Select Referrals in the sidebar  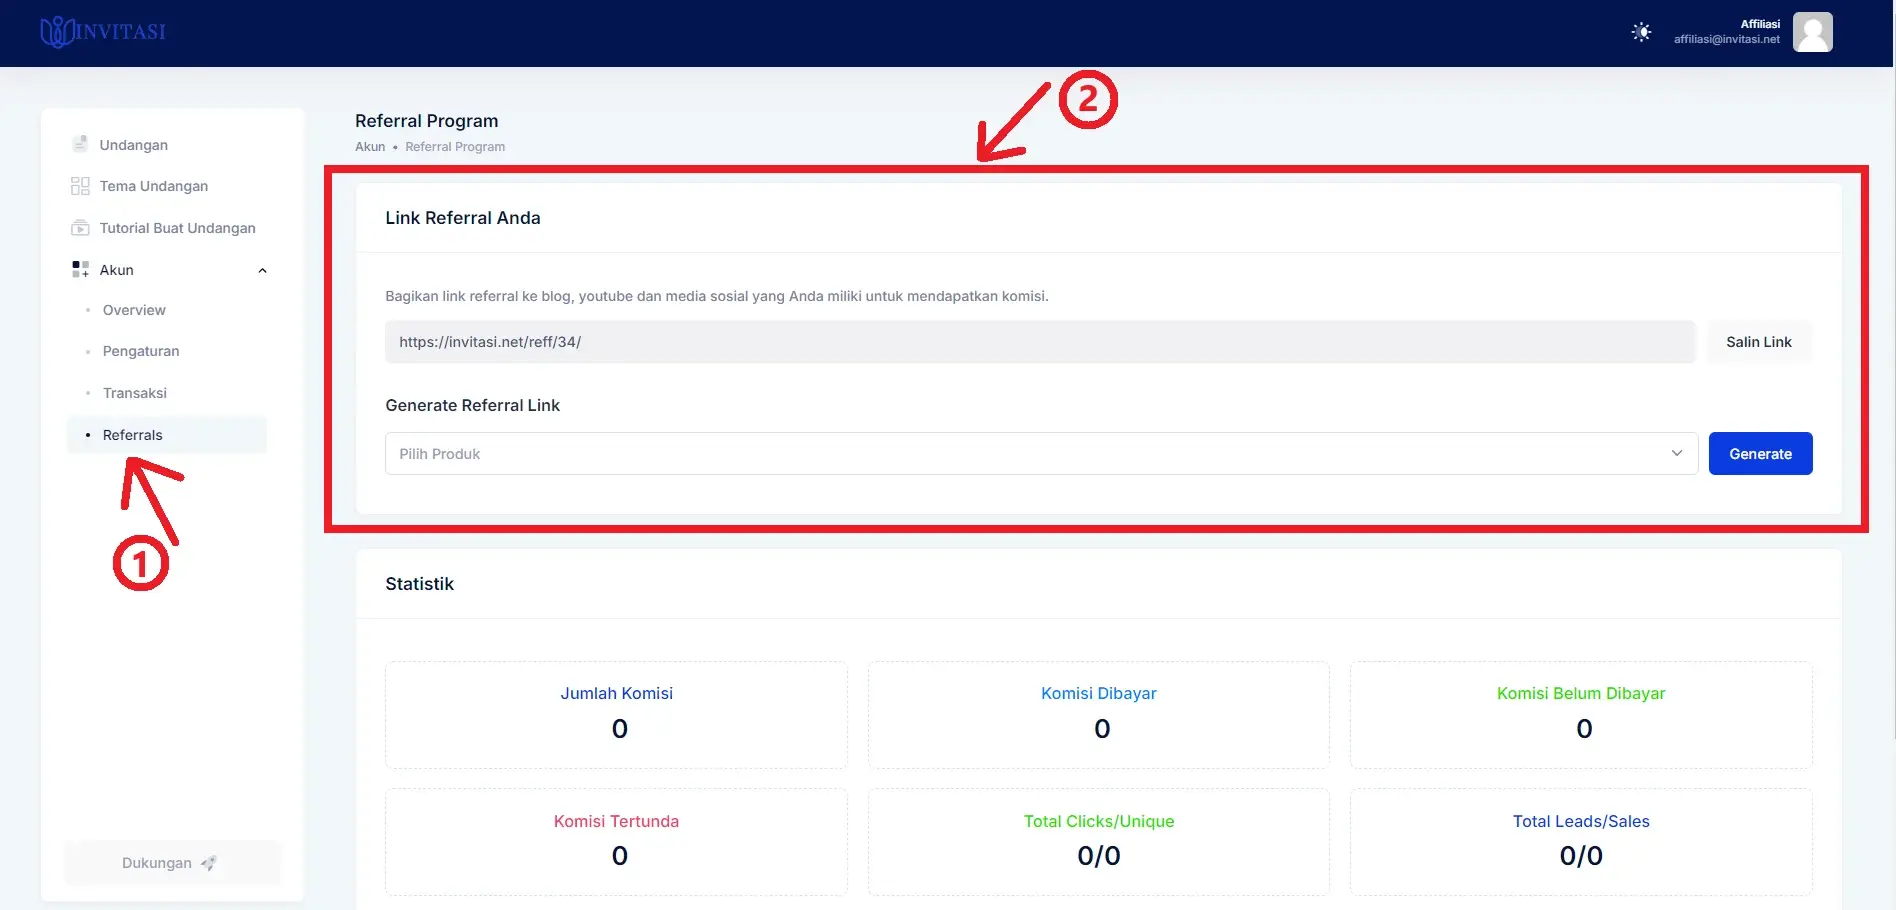point(133,435)
